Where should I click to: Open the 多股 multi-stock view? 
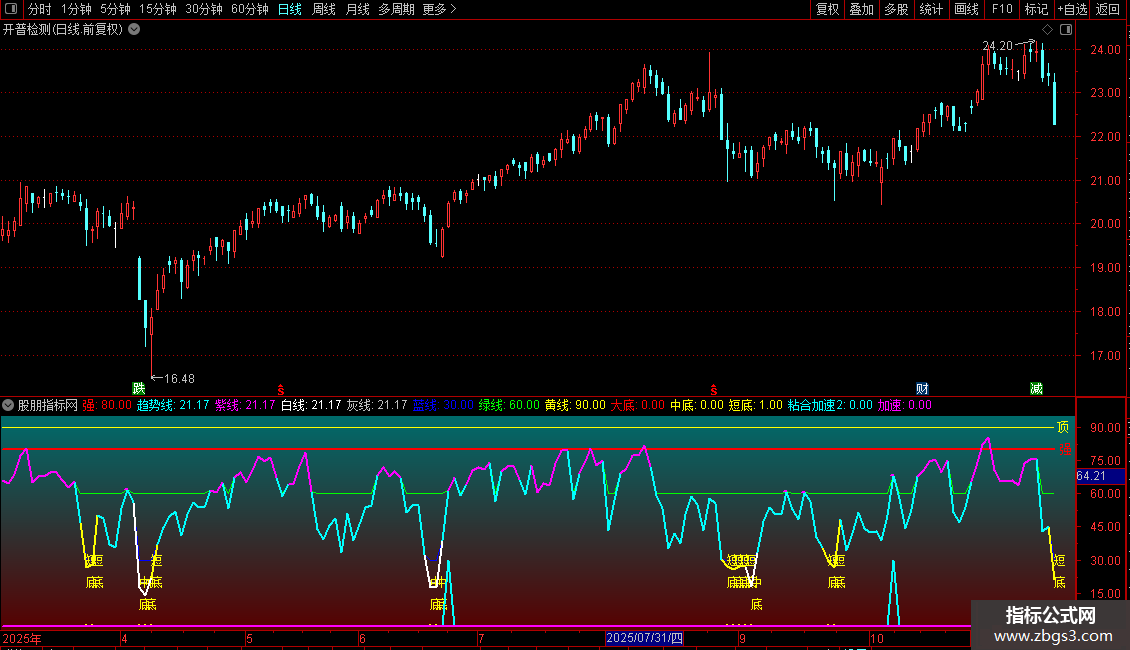896,9
